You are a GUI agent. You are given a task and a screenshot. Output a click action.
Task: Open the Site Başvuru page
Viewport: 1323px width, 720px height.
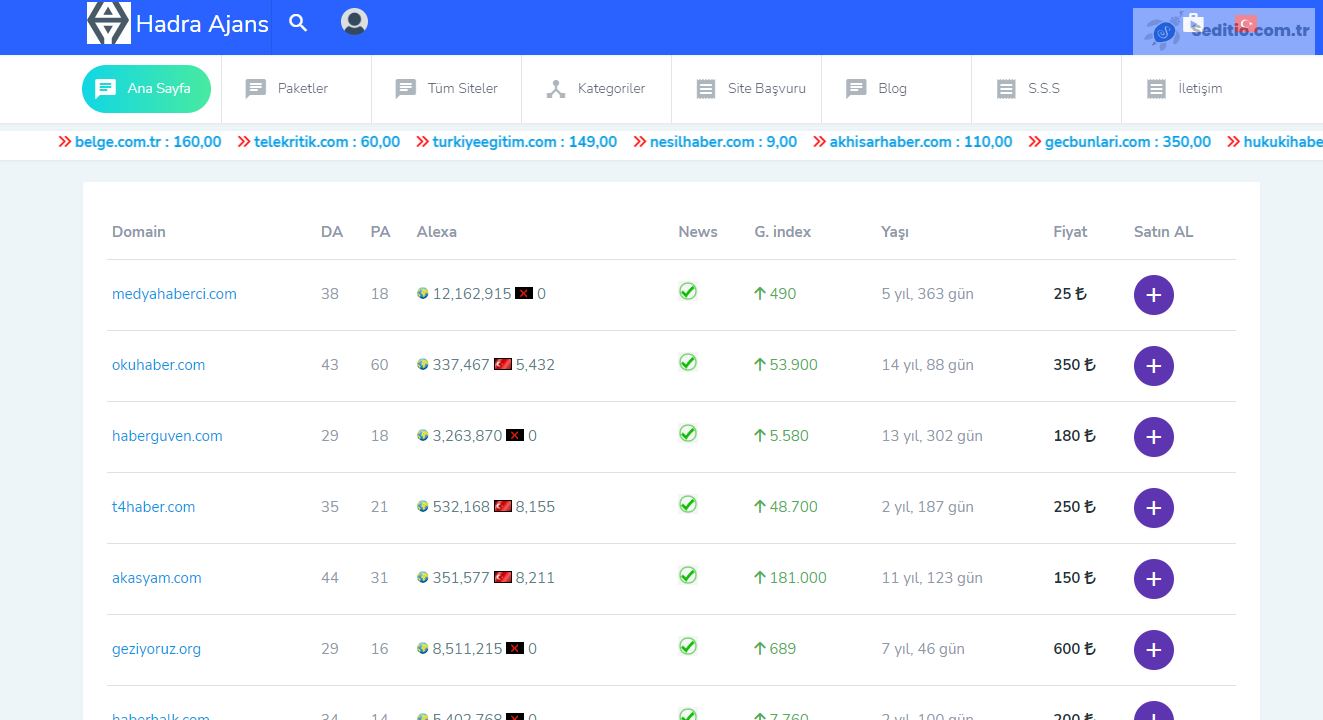(x=751, y=89)
